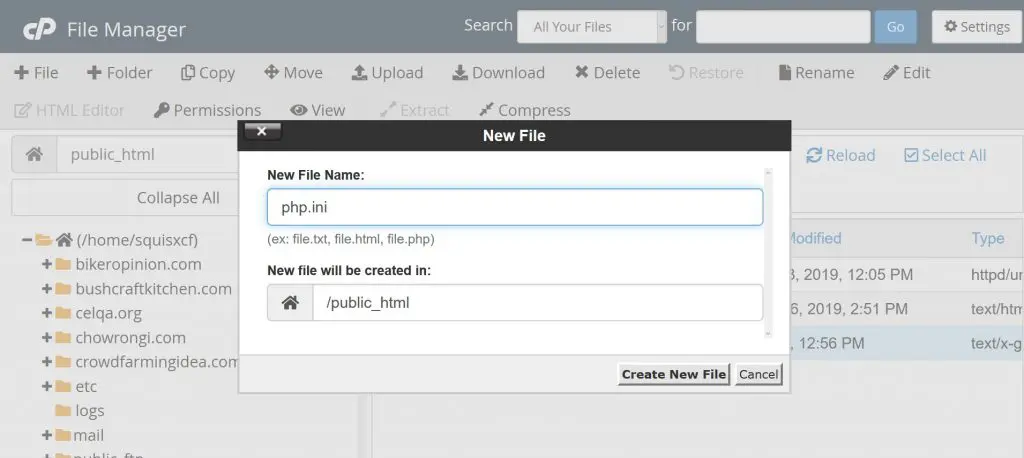
Task: Click the Create New File button
Action: pos(673,374)
